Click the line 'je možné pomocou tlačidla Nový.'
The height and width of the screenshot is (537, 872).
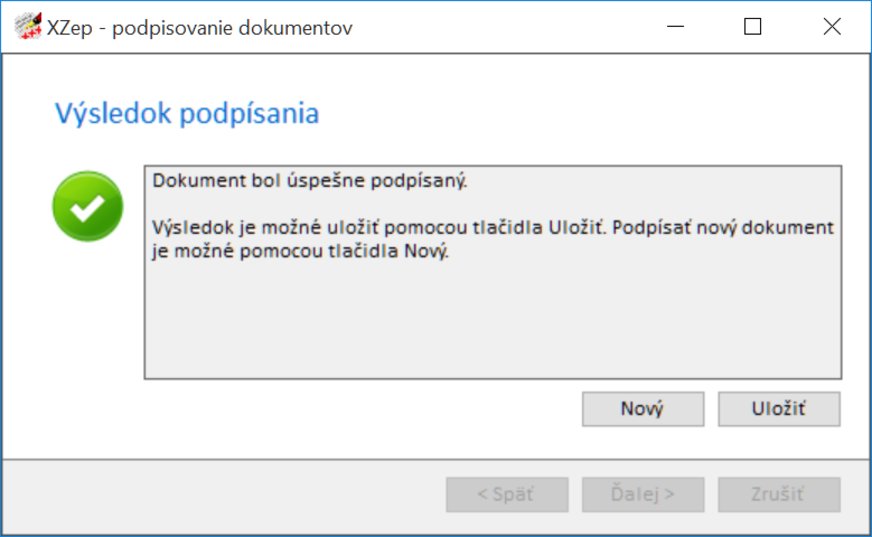301,250
